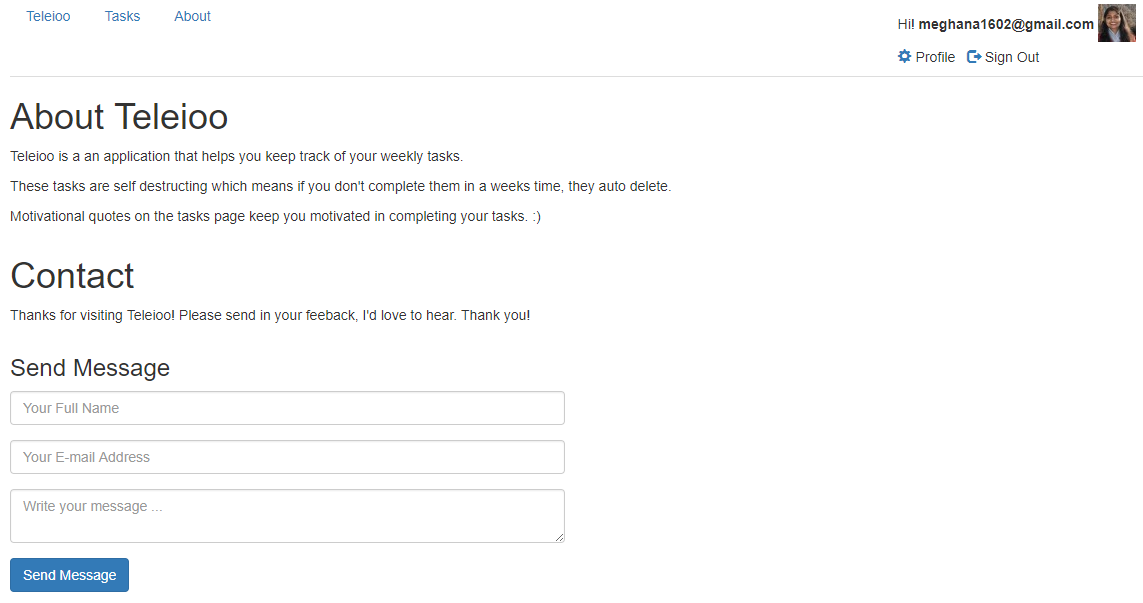
Task: Click the Thanks for visiting Teleioo paragraph
Action: point(270,315)
